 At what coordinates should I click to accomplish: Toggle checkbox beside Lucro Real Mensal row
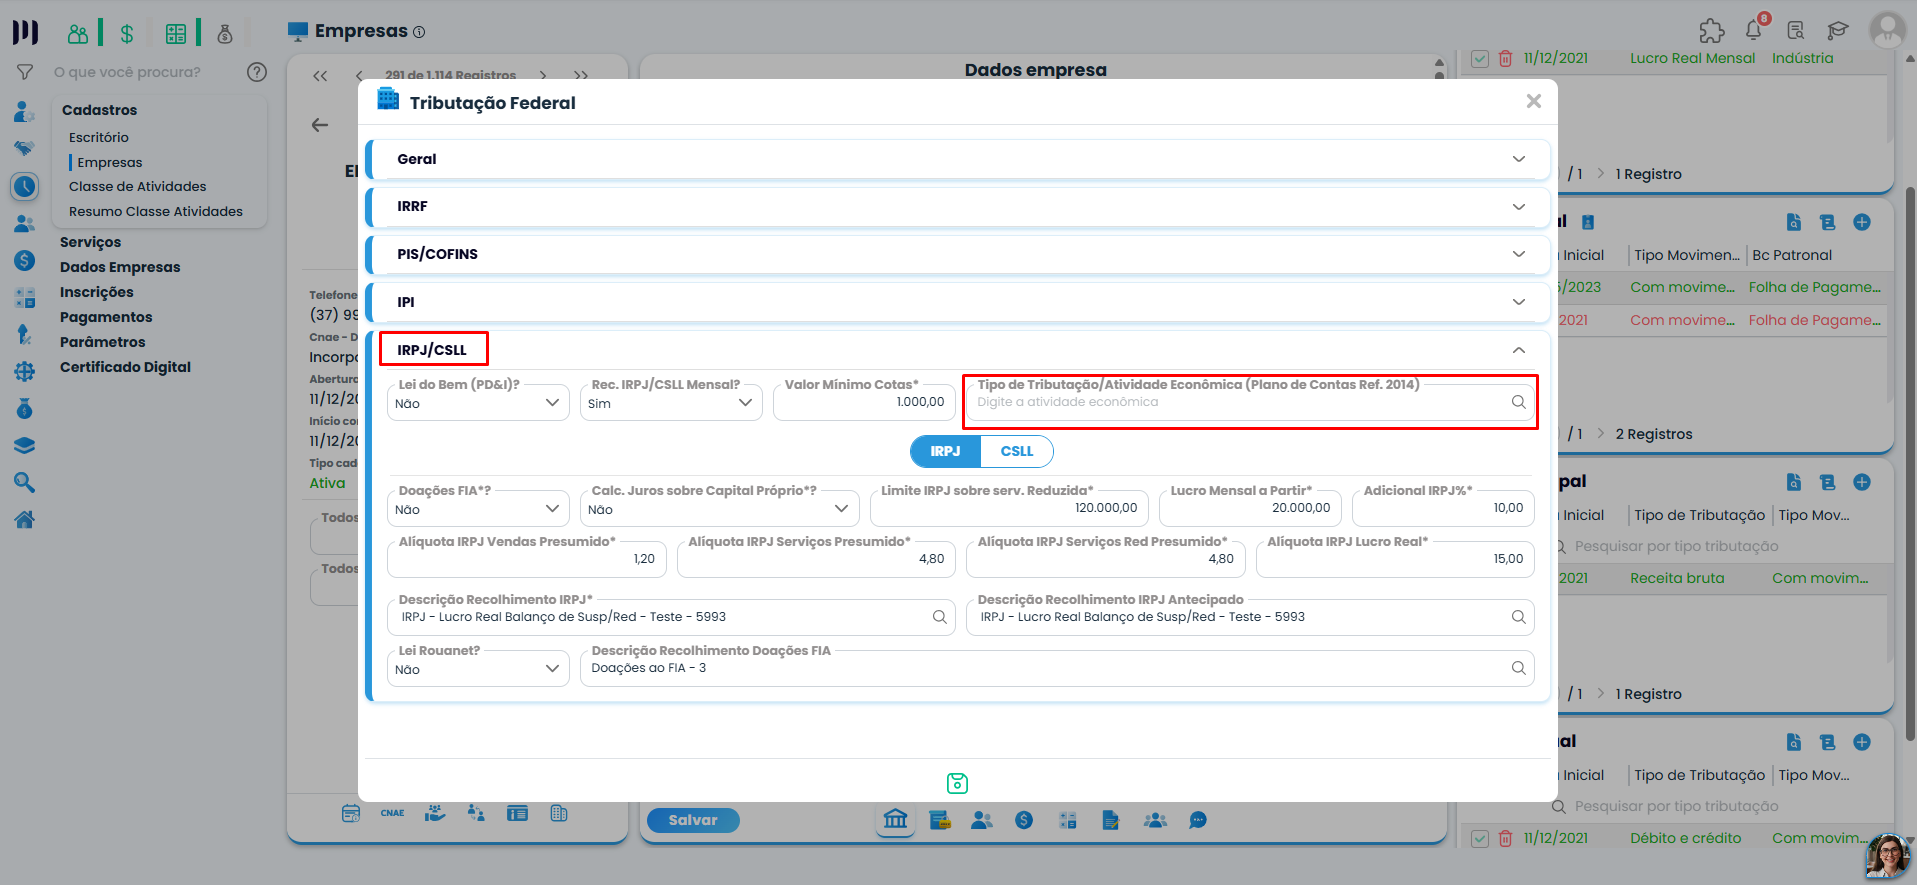pos(1480,59)
